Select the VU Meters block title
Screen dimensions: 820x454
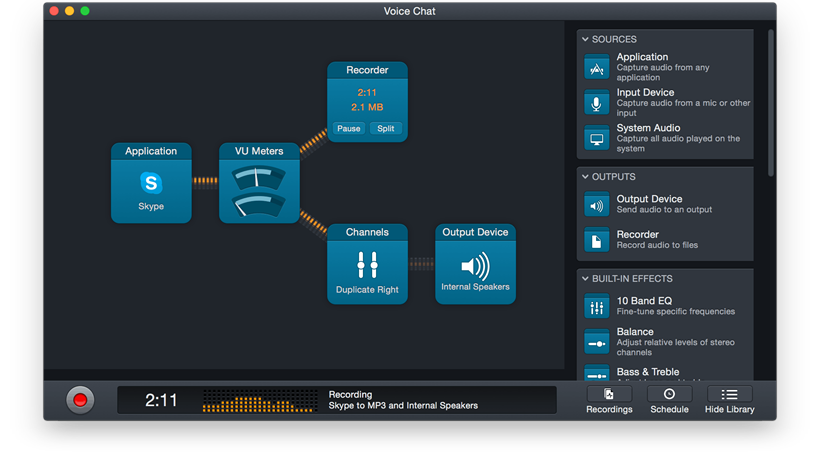pyautogui.click(x=259, y=151)
